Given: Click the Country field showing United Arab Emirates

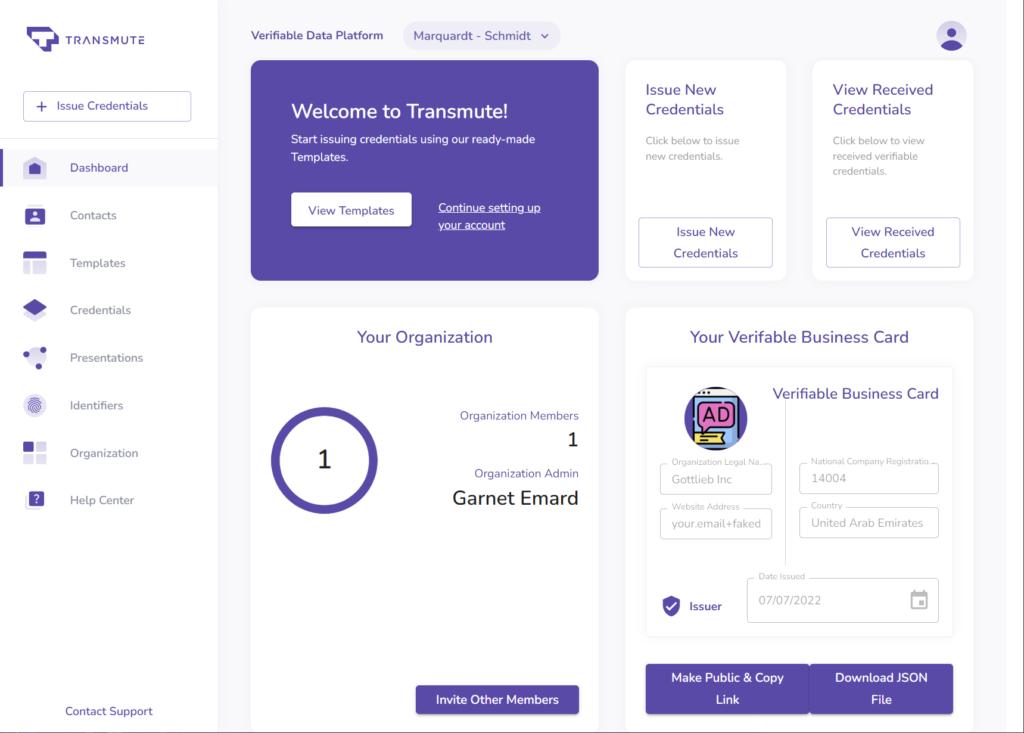Looking at the screenshot, I should pos(869,523).
